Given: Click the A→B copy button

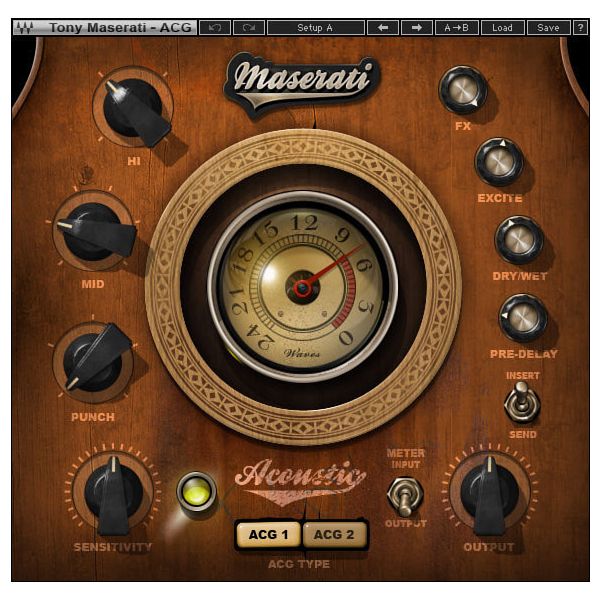Looking at the screenshot, I should click(456, 28).
